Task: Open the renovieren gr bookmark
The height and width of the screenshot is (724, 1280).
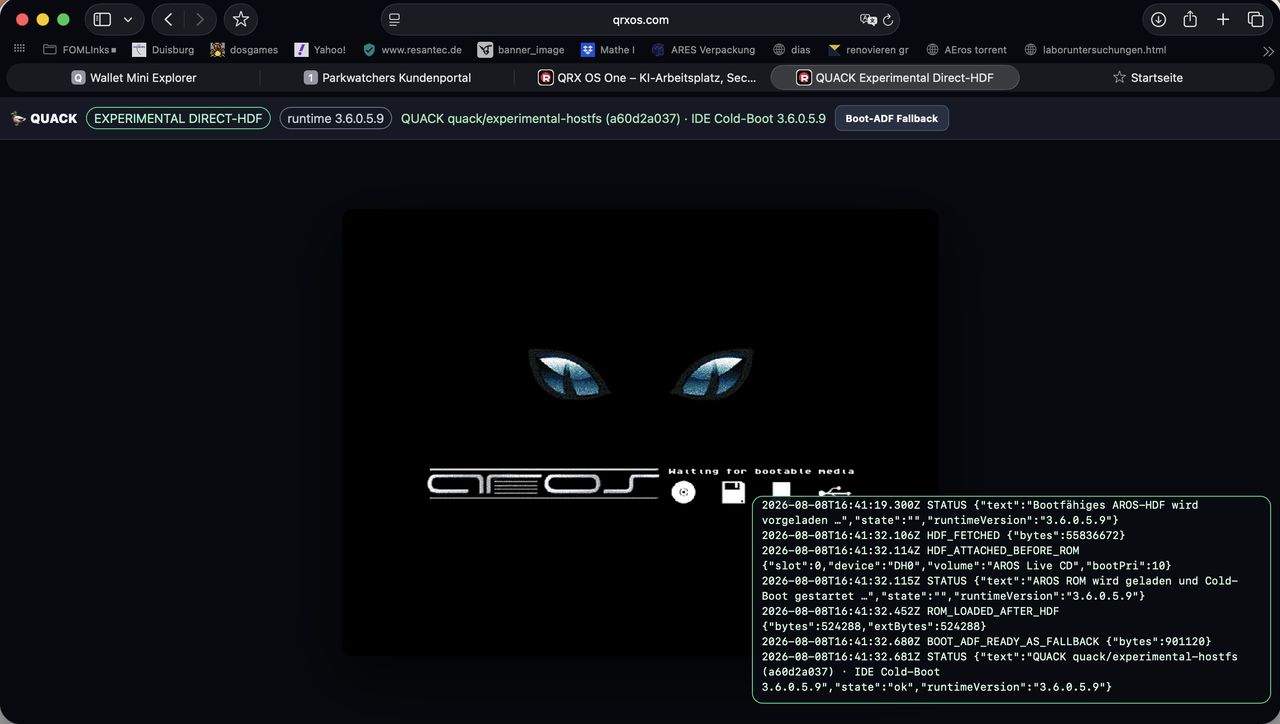Action: [868, 50]
